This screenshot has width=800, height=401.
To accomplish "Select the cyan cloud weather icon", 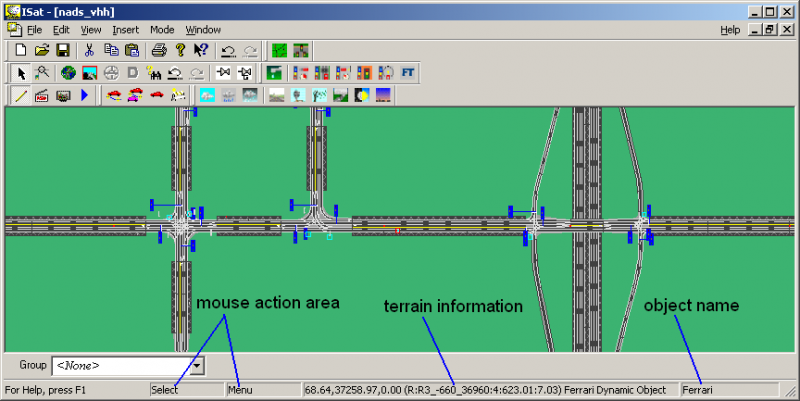I will click(x=207, y=95).
